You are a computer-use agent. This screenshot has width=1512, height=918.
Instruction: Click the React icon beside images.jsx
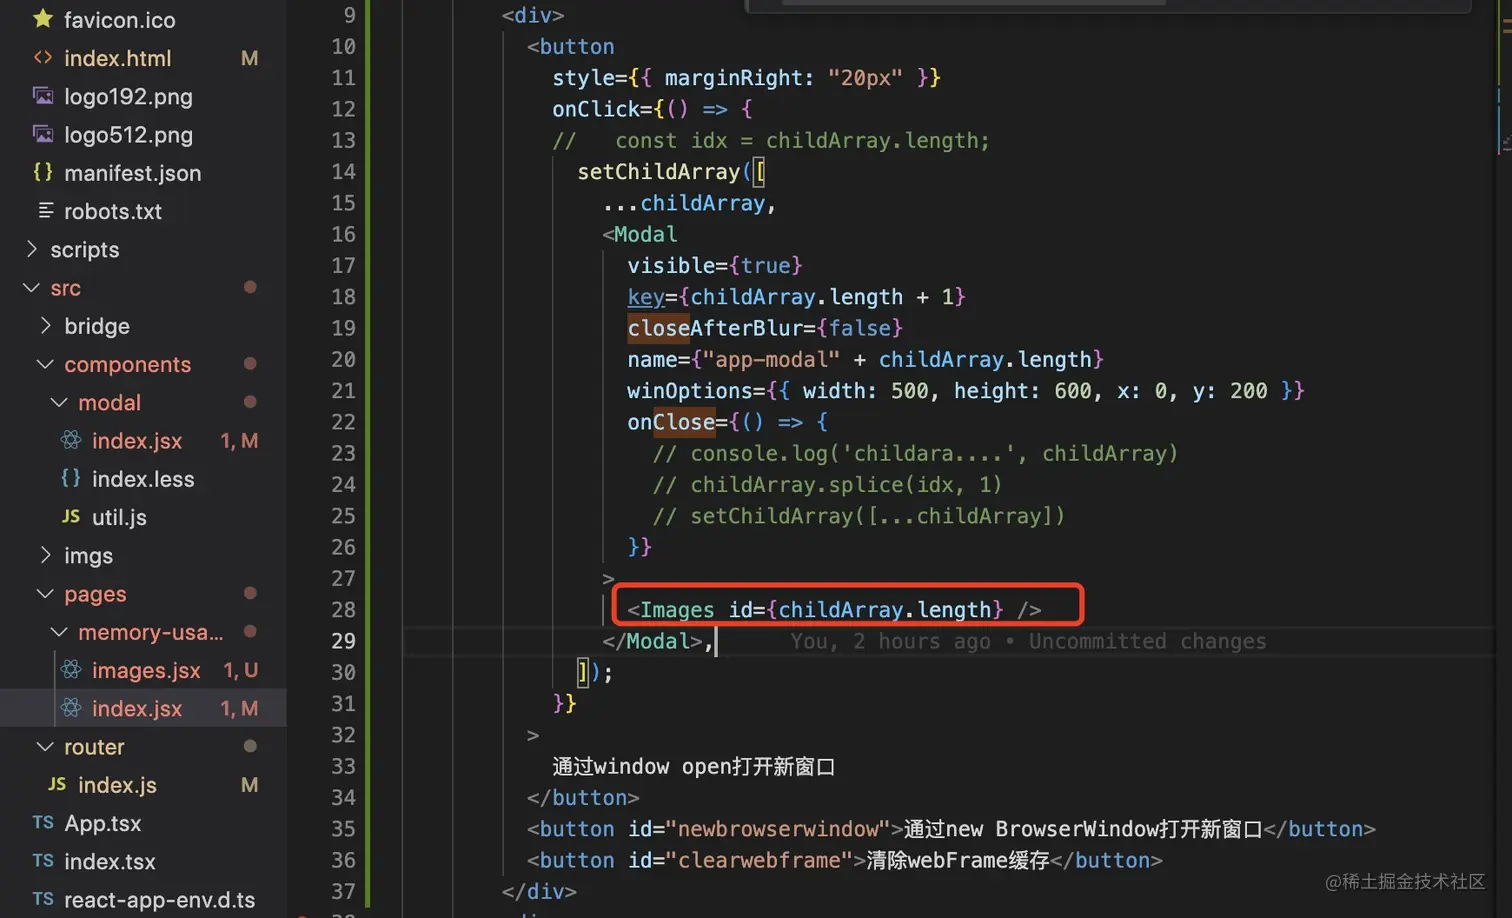point(71,669)
